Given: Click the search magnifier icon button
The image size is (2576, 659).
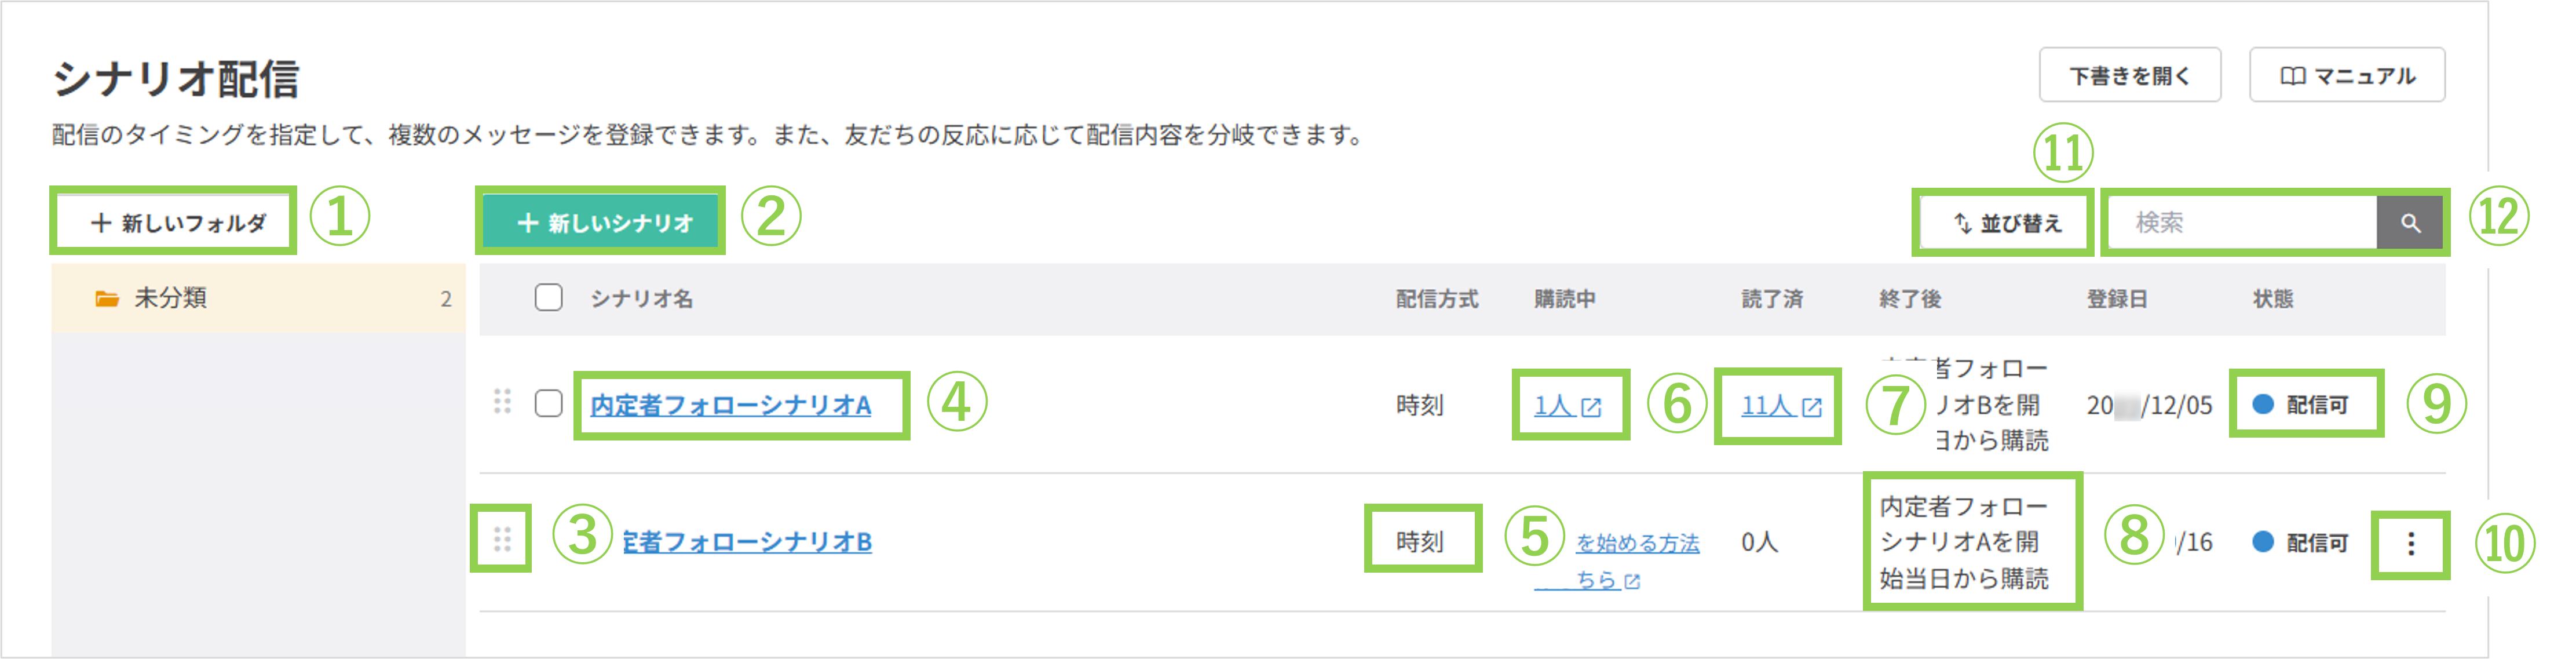Looking at the screenshot, I should (x=2410, y=223).
